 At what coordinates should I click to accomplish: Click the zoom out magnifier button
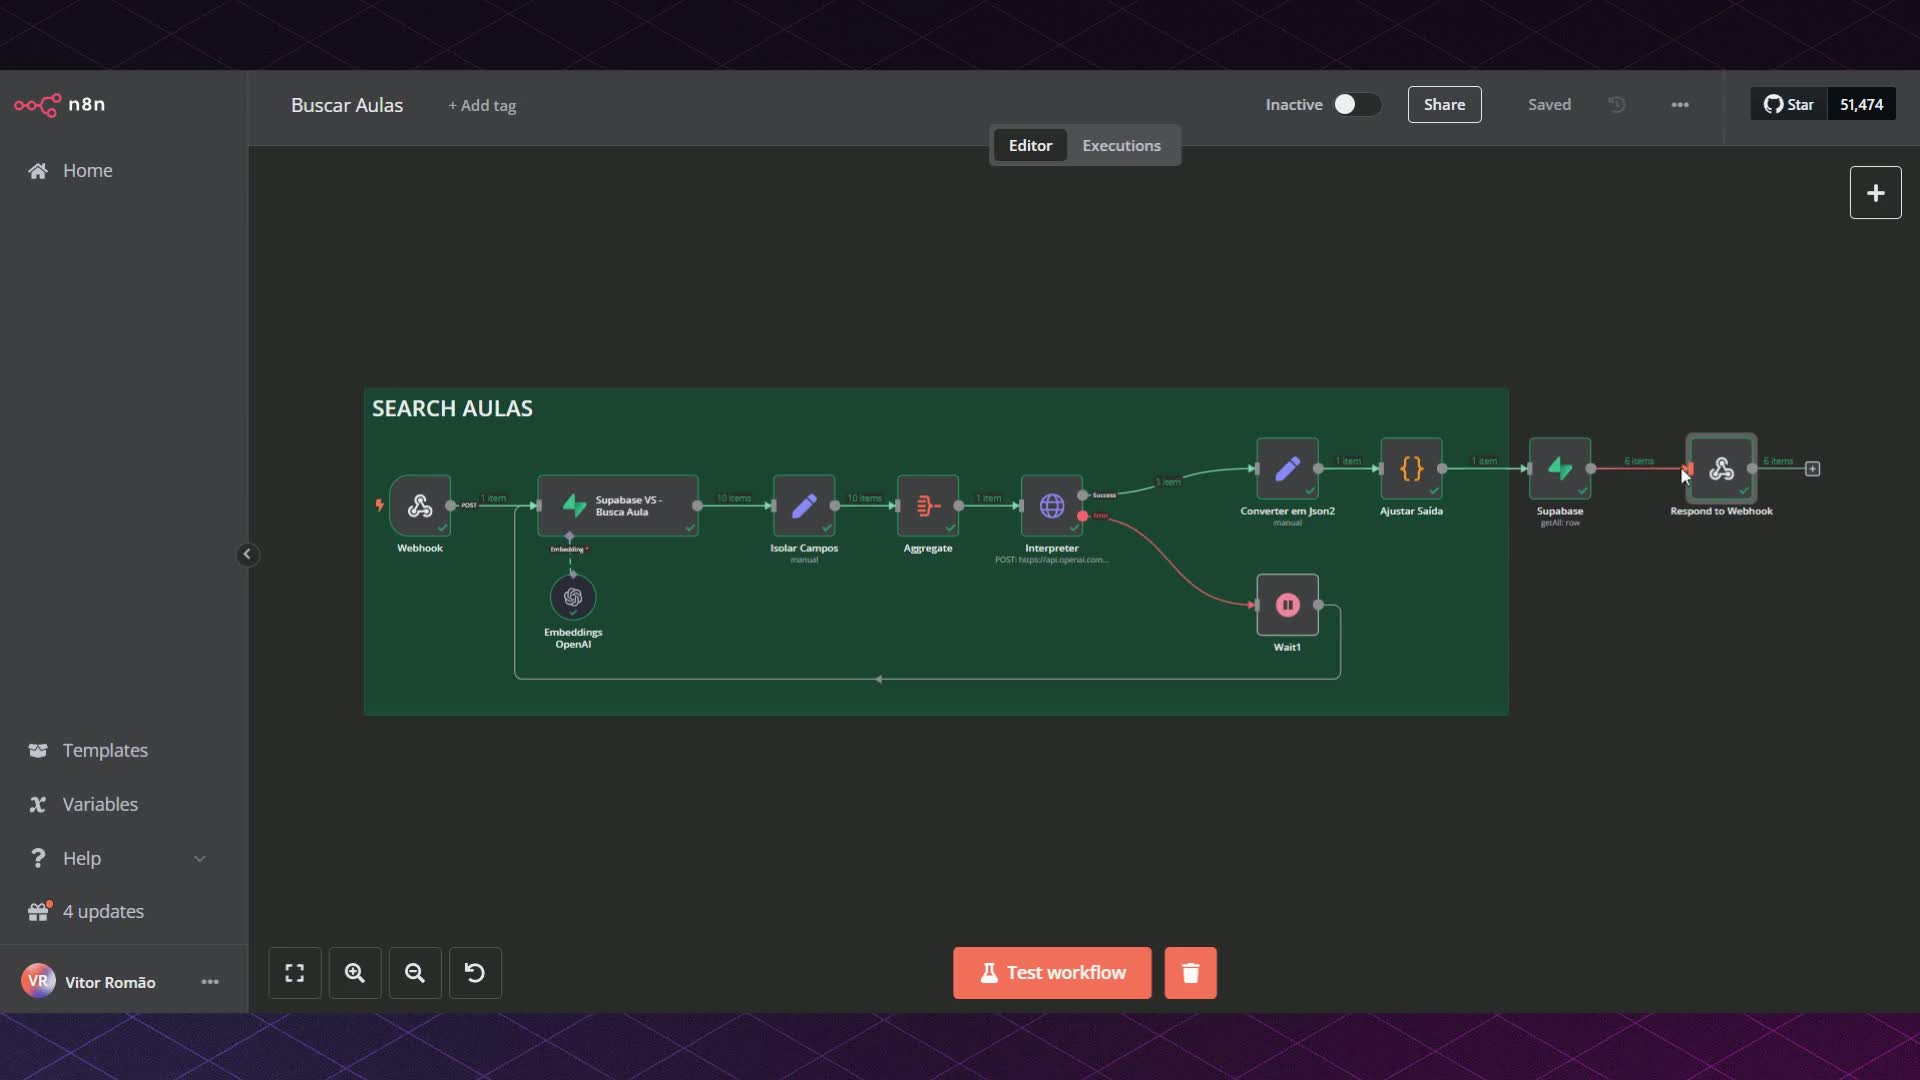415,973
